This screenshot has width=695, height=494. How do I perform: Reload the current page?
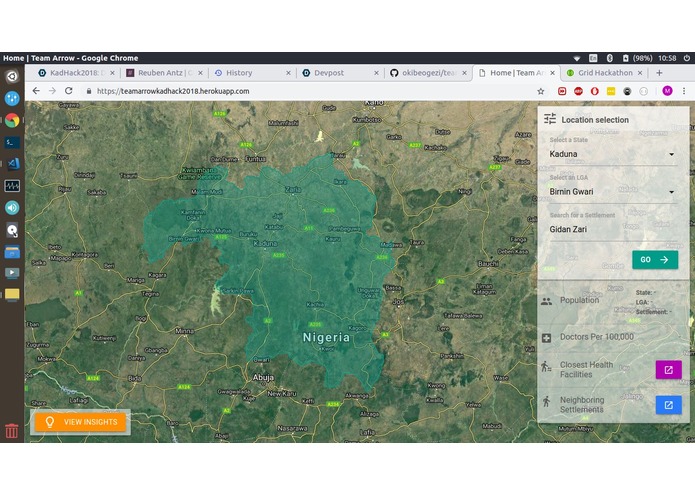69,91
